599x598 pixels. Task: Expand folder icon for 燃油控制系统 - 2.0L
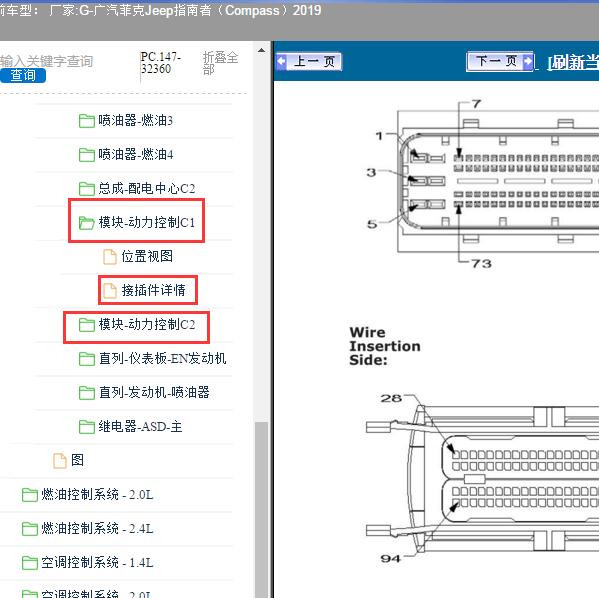coord(30,495)
